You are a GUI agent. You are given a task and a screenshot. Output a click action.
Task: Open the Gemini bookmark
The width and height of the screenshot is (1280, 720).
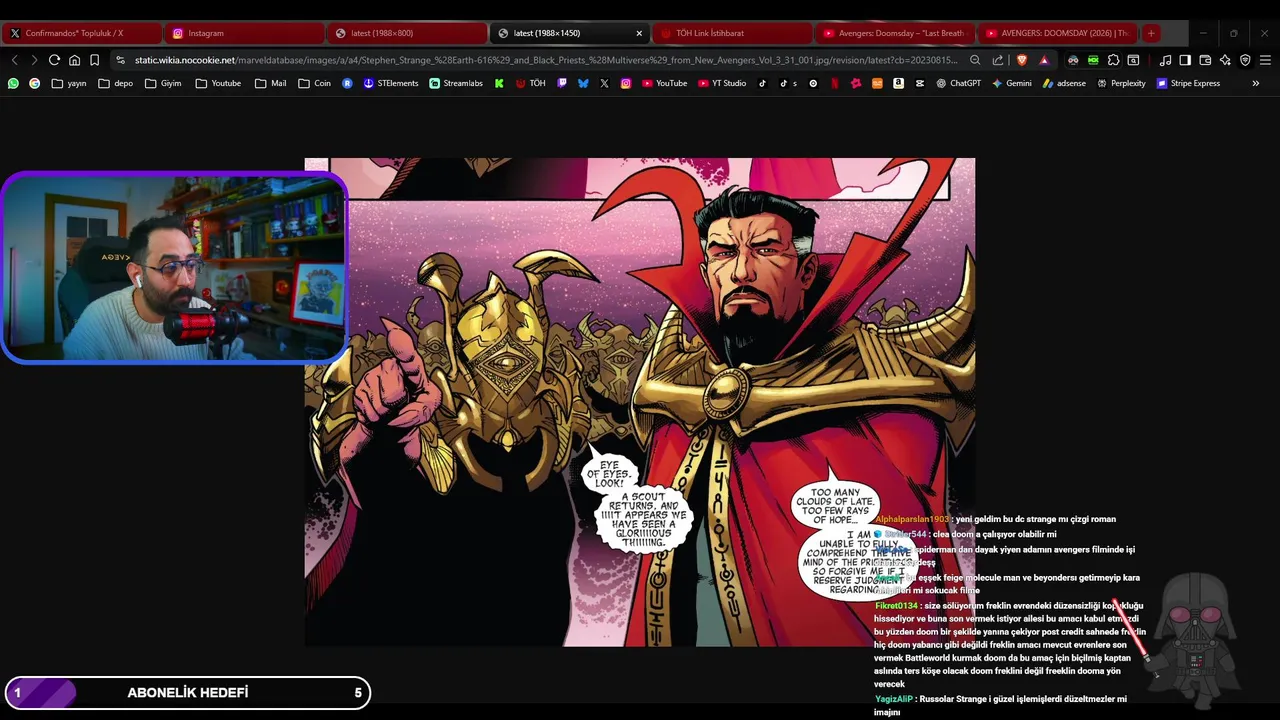(1011, 83)
